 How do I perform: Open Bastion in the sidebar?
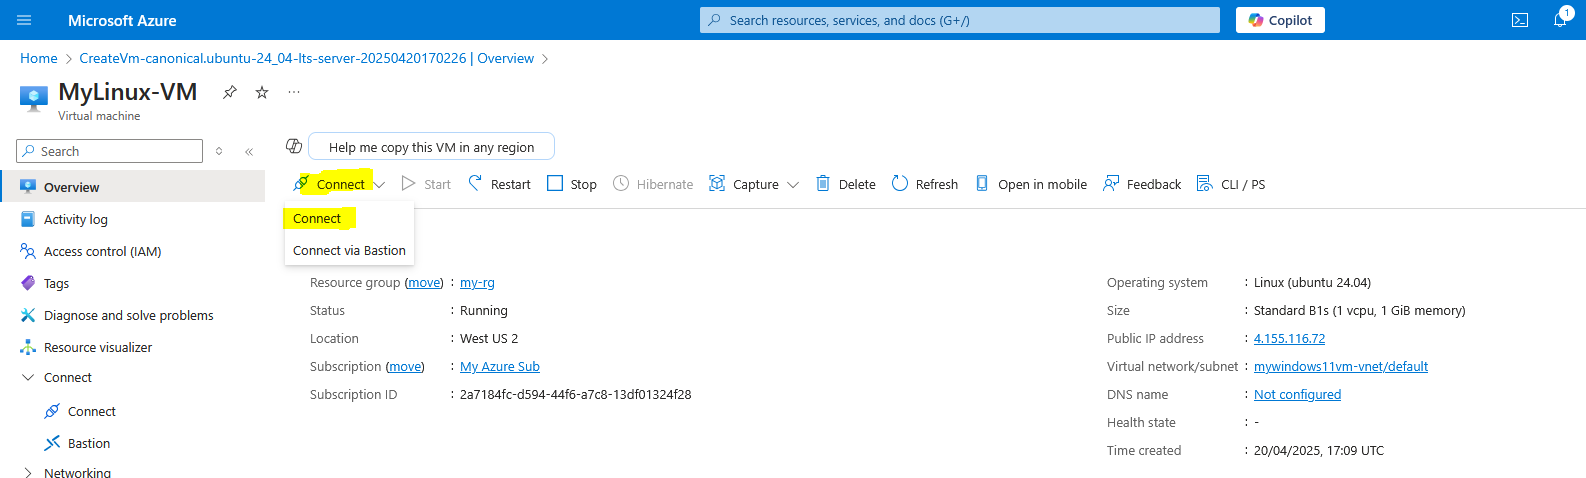click(x=89, y=443)
